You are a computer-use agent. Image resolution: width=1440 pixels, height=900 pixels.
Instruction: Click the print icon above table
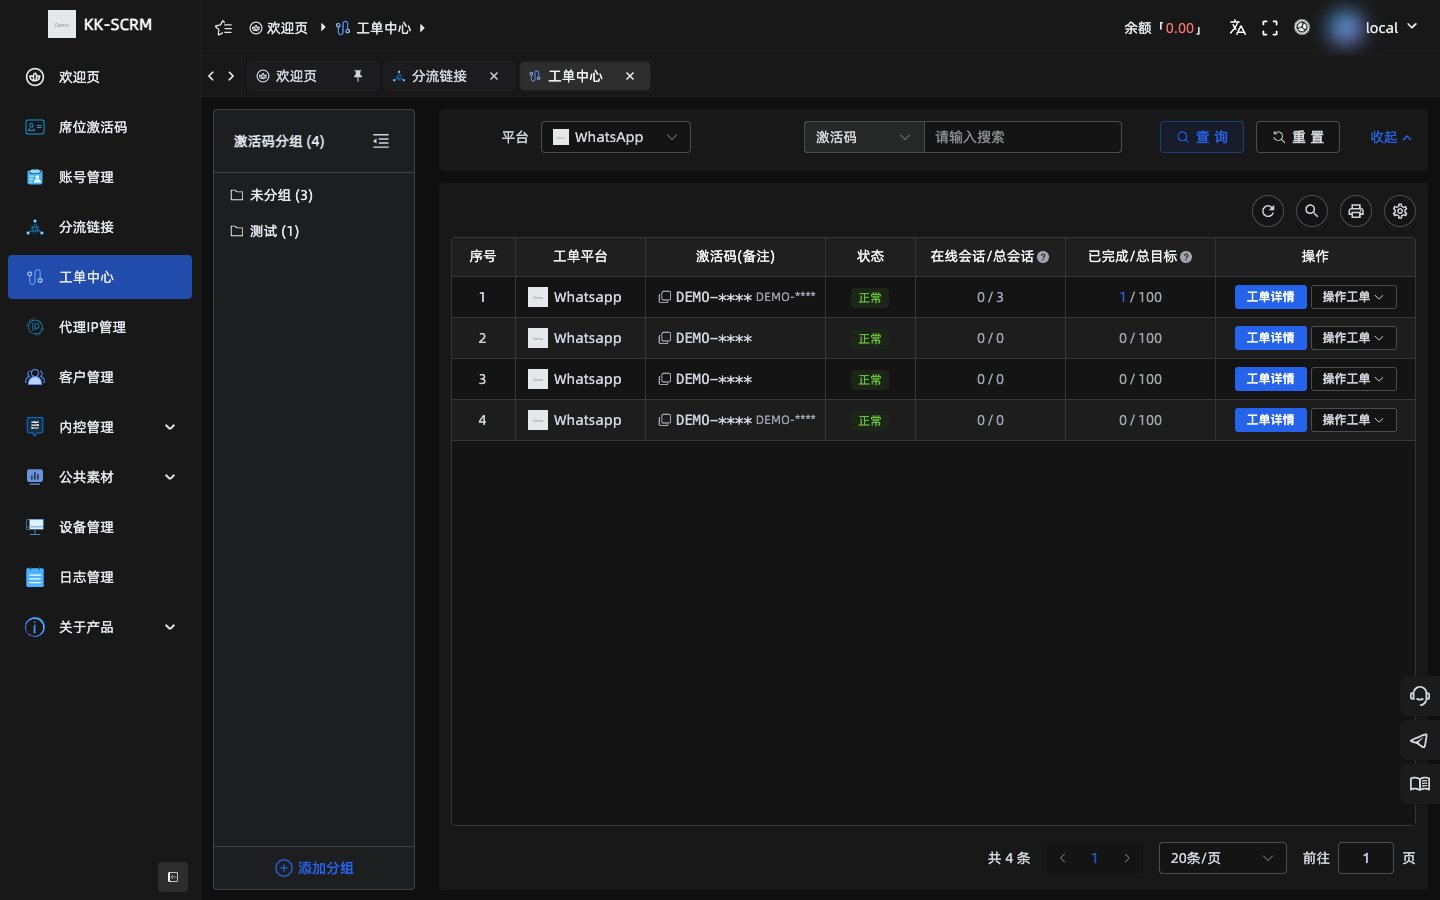[1356, 211]
